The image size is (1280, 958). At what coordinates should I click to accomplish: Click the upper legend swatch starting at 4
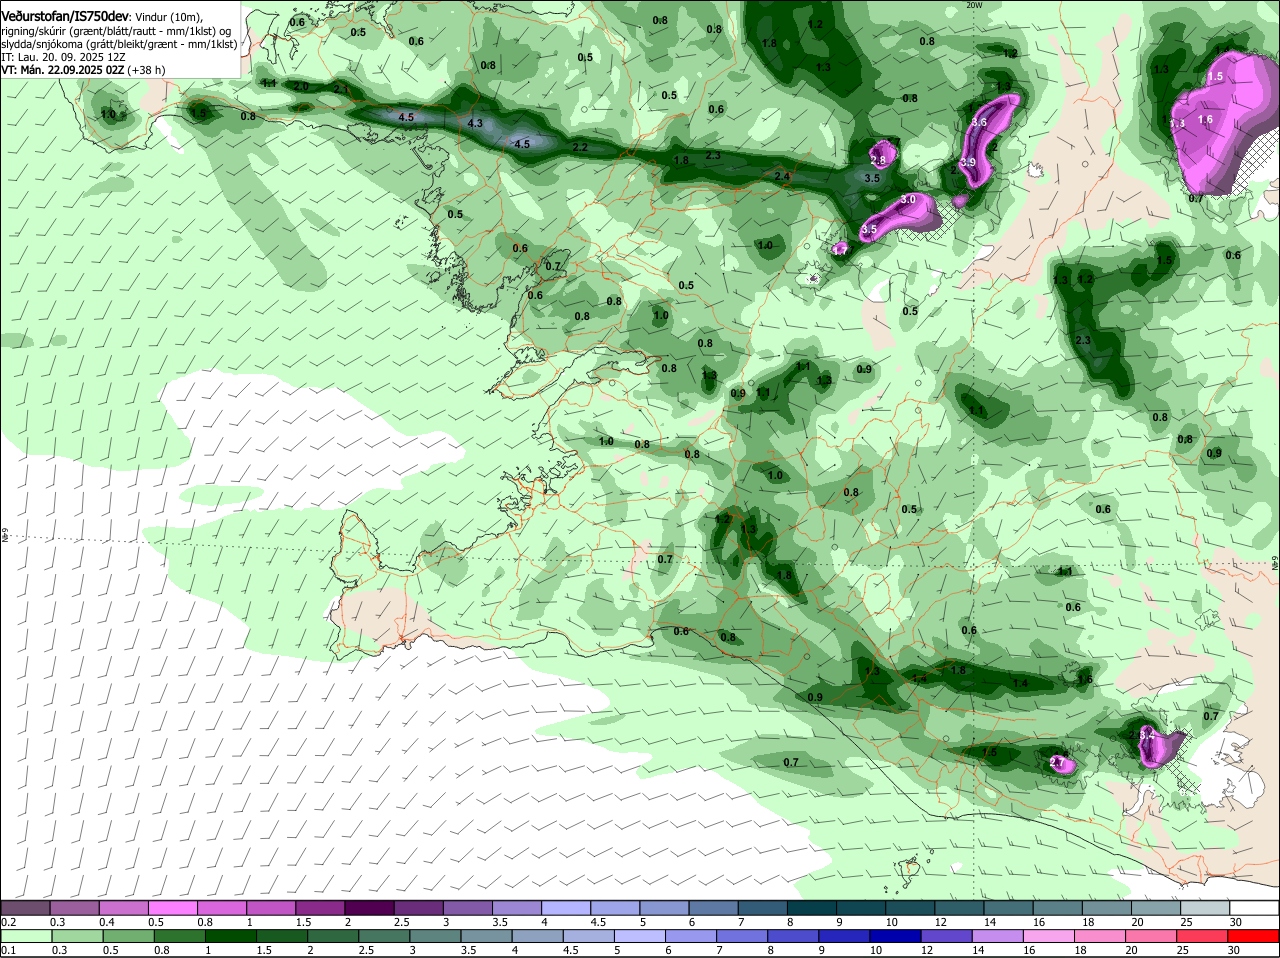click(566, 907)
